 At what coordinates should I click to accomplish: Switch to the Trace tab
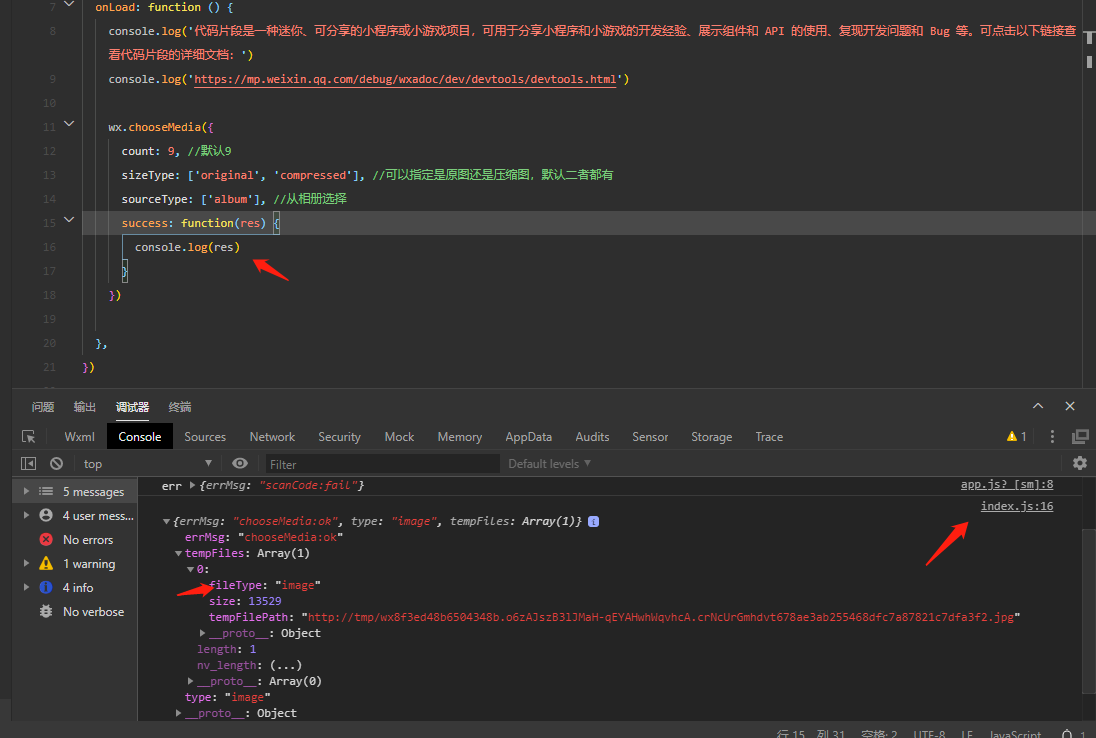point(769,437)
